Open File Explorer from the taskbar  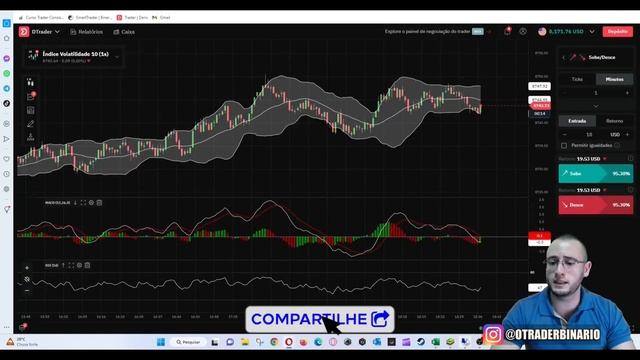point(245,342)
